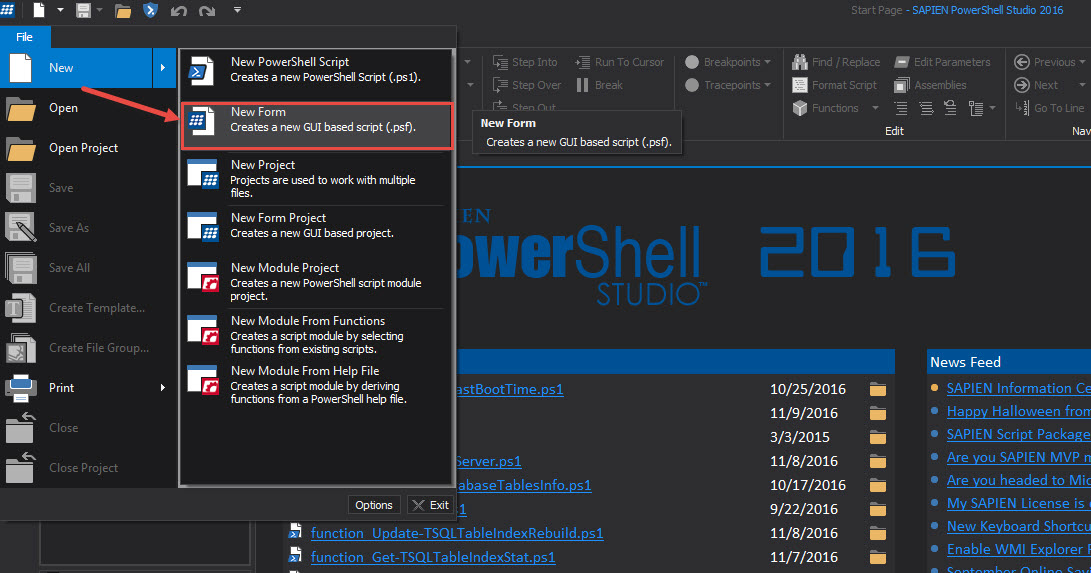Screen dimensions: 1091x573
Task: Open function_Update-TSQLTableIndexRebuild.ps1 recent file
Action: pyautogui.click(x=457, y=533)
